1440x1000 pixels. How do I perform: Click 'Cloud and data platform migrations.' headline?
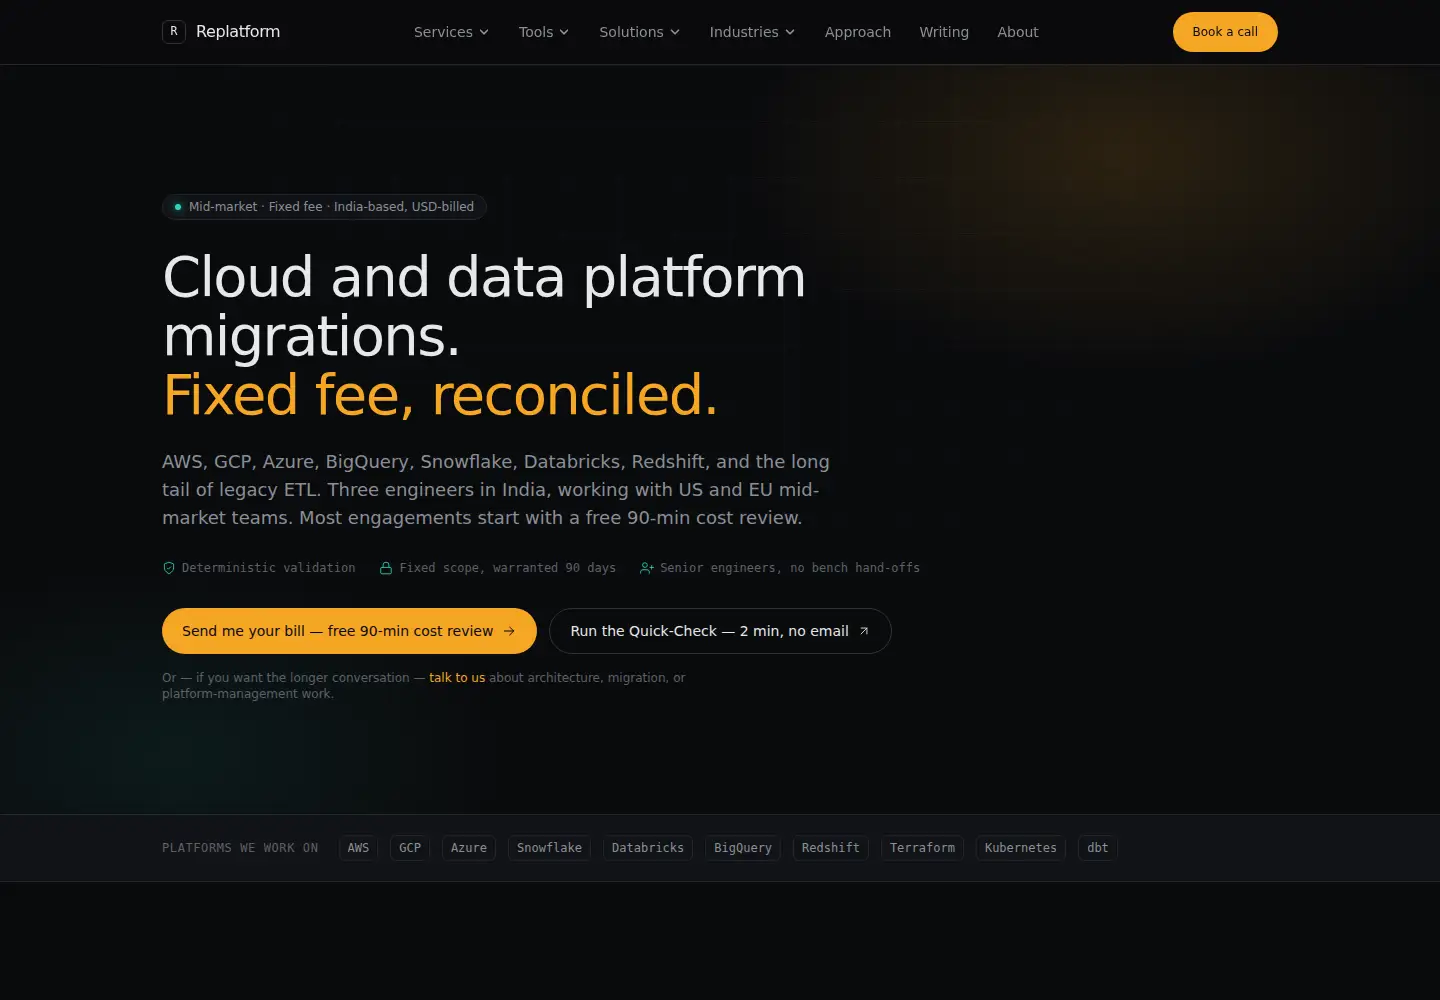pos(484,306)
